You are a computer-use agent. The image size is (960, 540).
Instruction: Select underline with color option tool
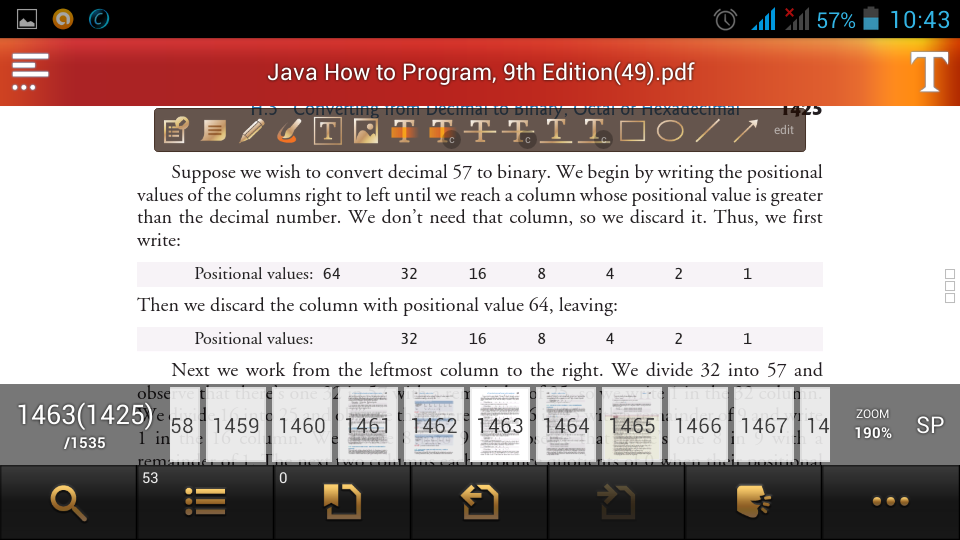tap(594, 131)
